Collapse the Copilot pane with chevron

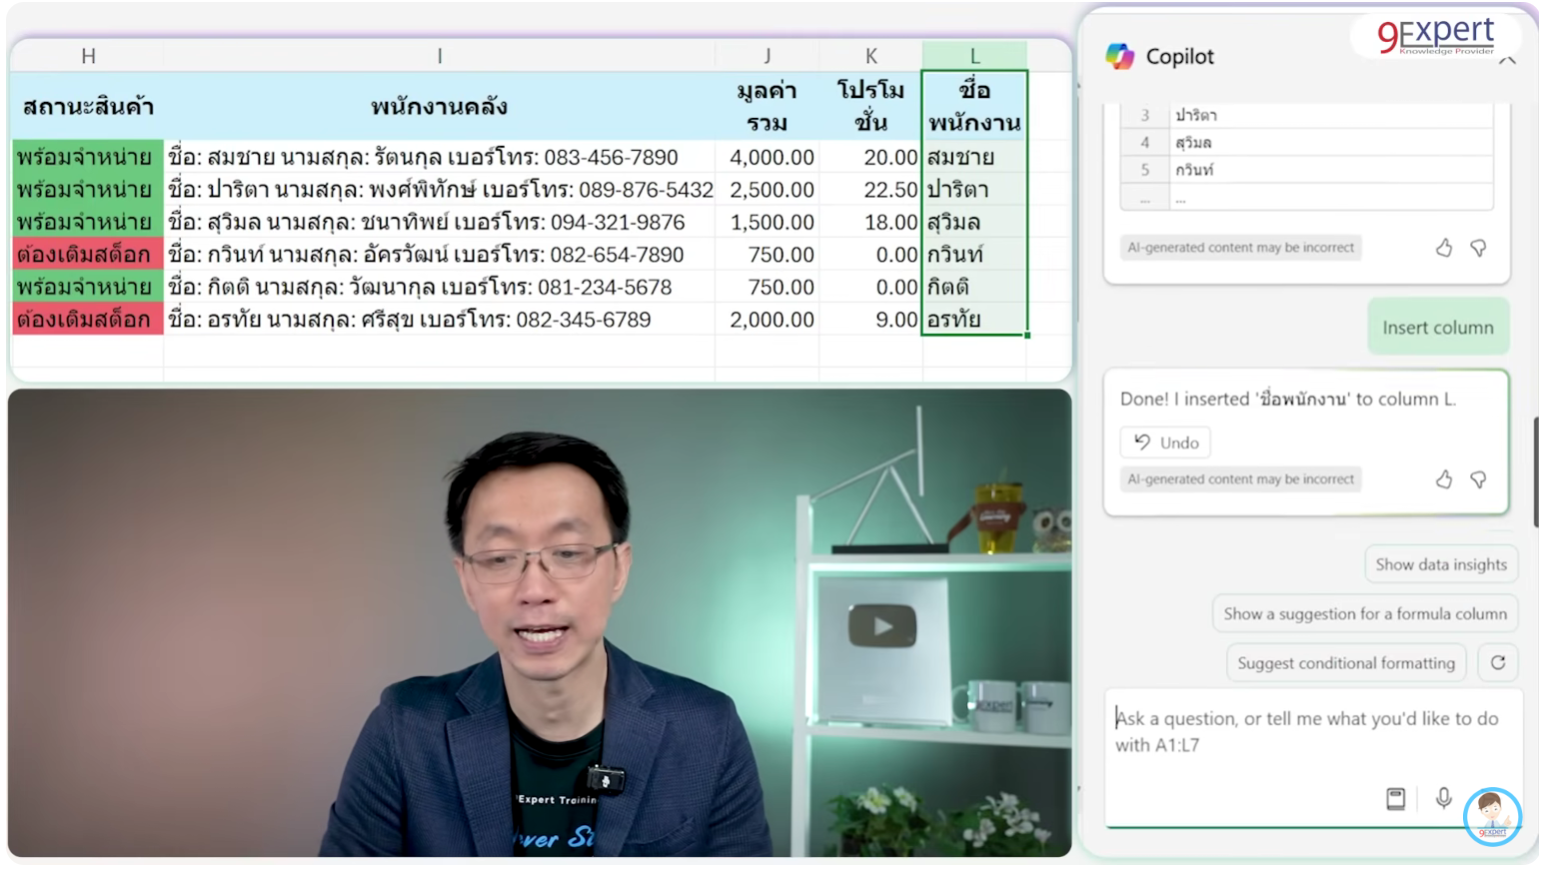tap(1508, 61)
